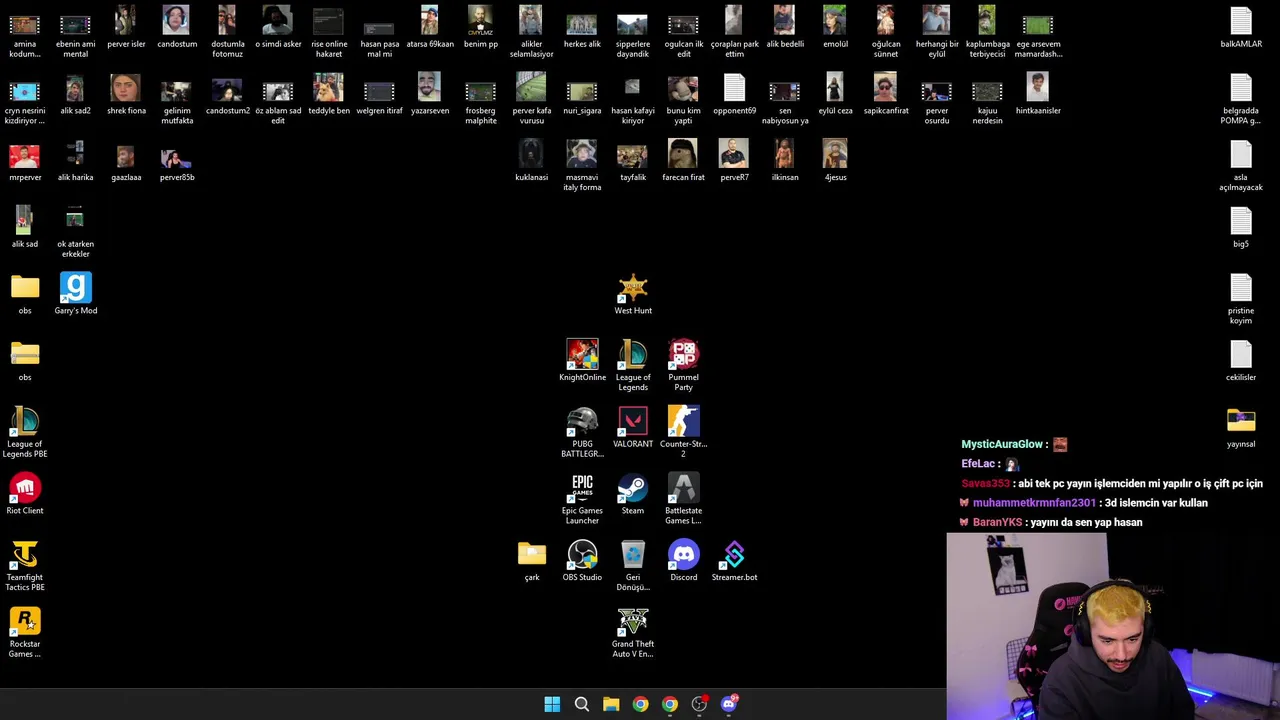Open taskbar Search magnifier

581,704
